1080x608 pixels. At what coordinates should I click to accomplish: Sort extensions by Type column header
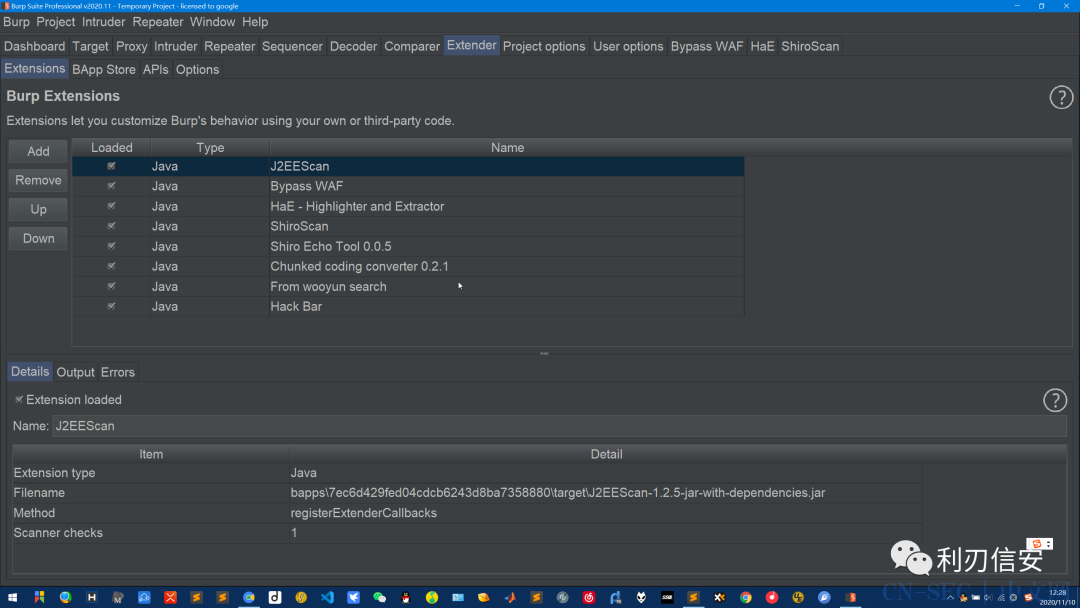coord(210,147)
